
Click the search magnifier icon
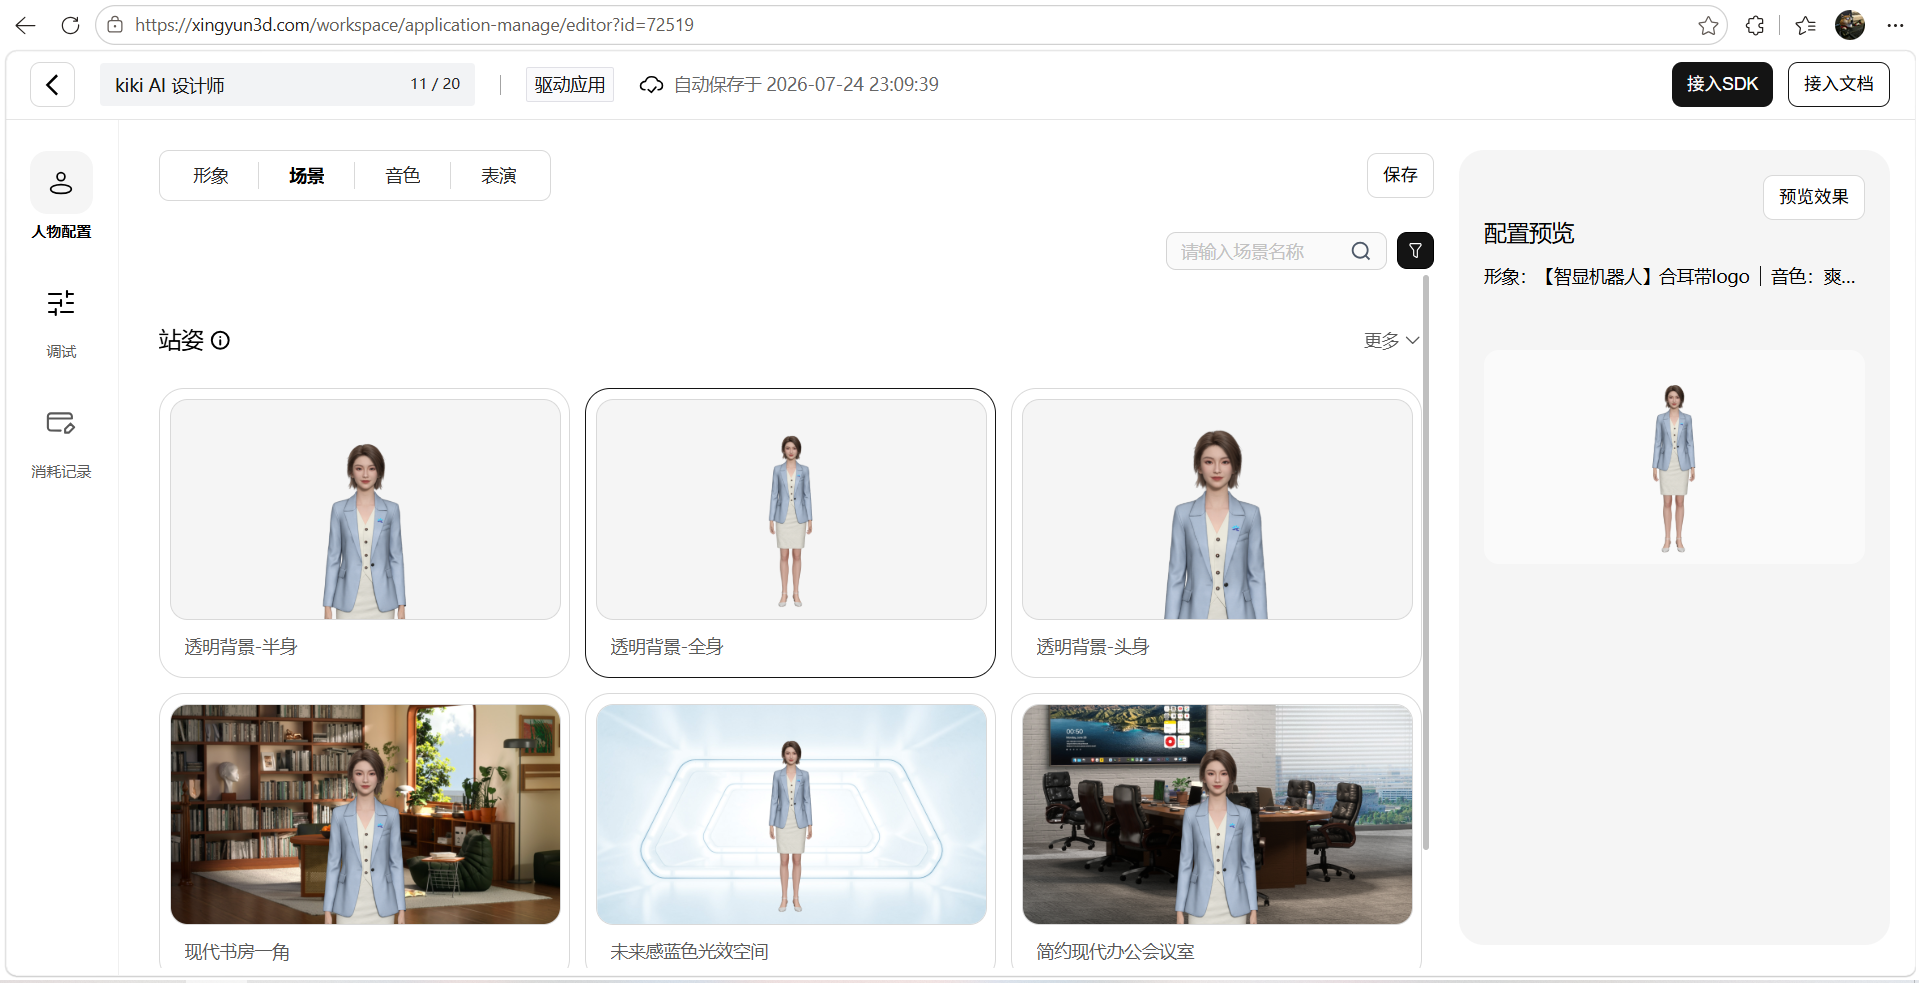tap(1361, 251)
